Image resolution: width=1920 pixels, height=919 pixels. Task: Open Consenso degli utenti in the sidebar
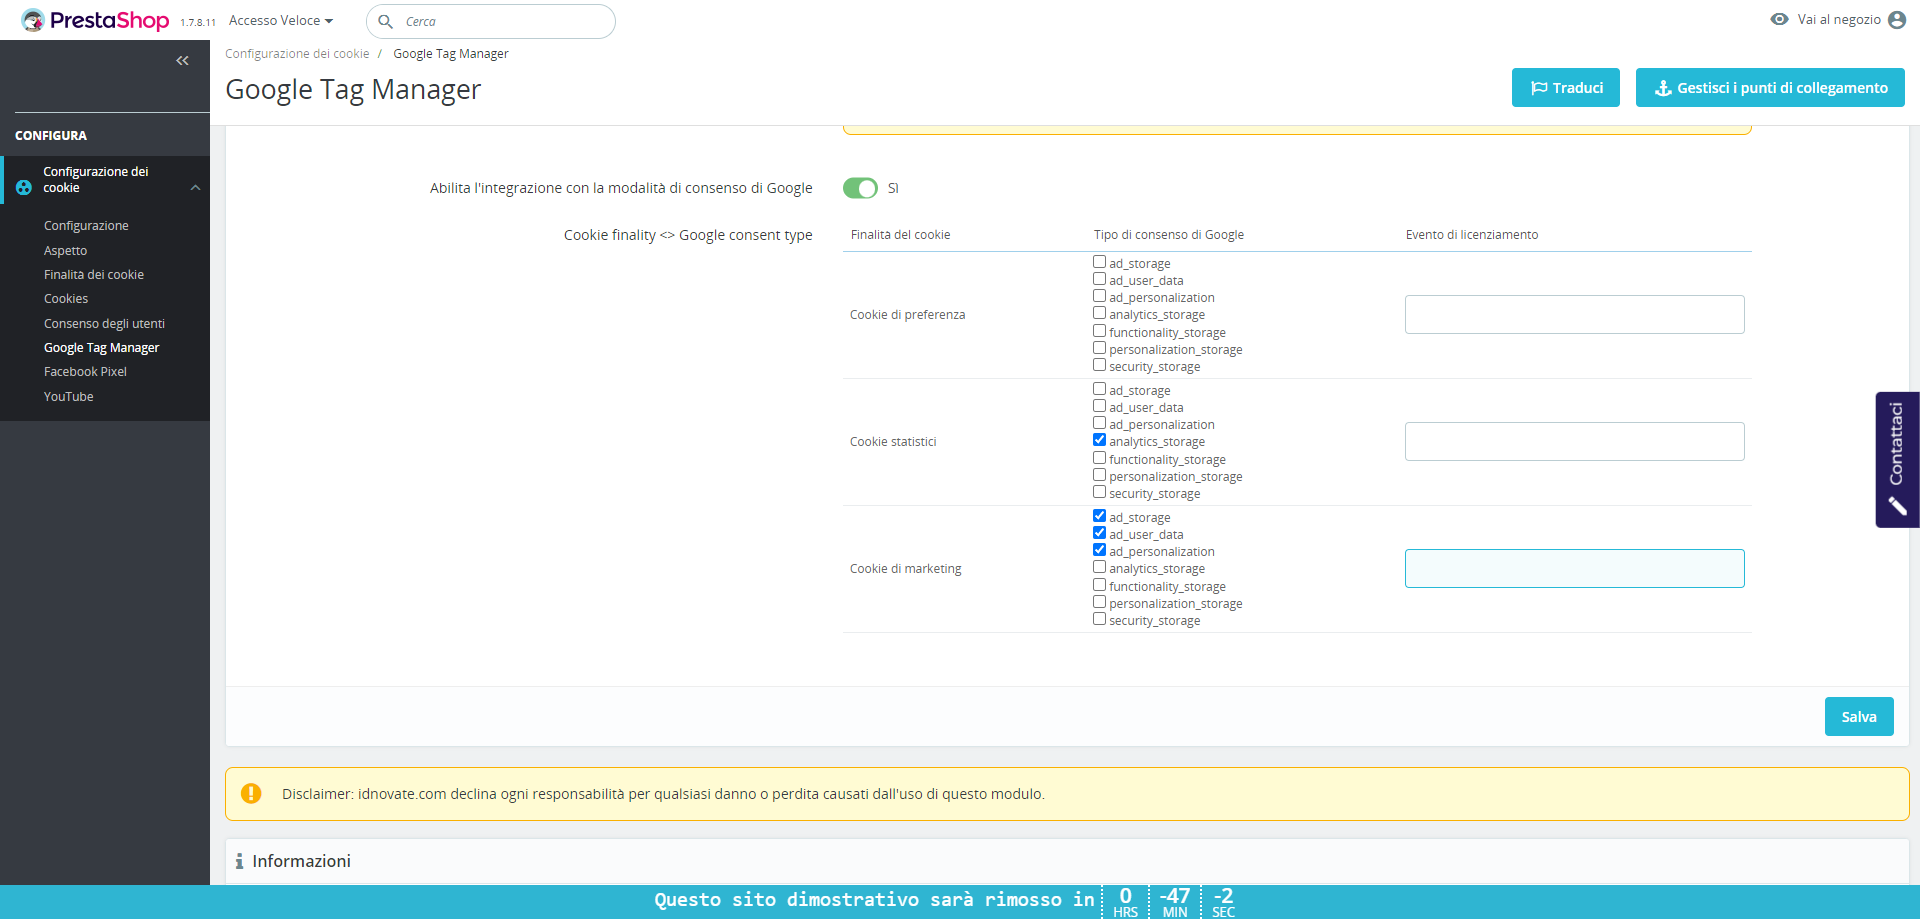coord(104,324)
